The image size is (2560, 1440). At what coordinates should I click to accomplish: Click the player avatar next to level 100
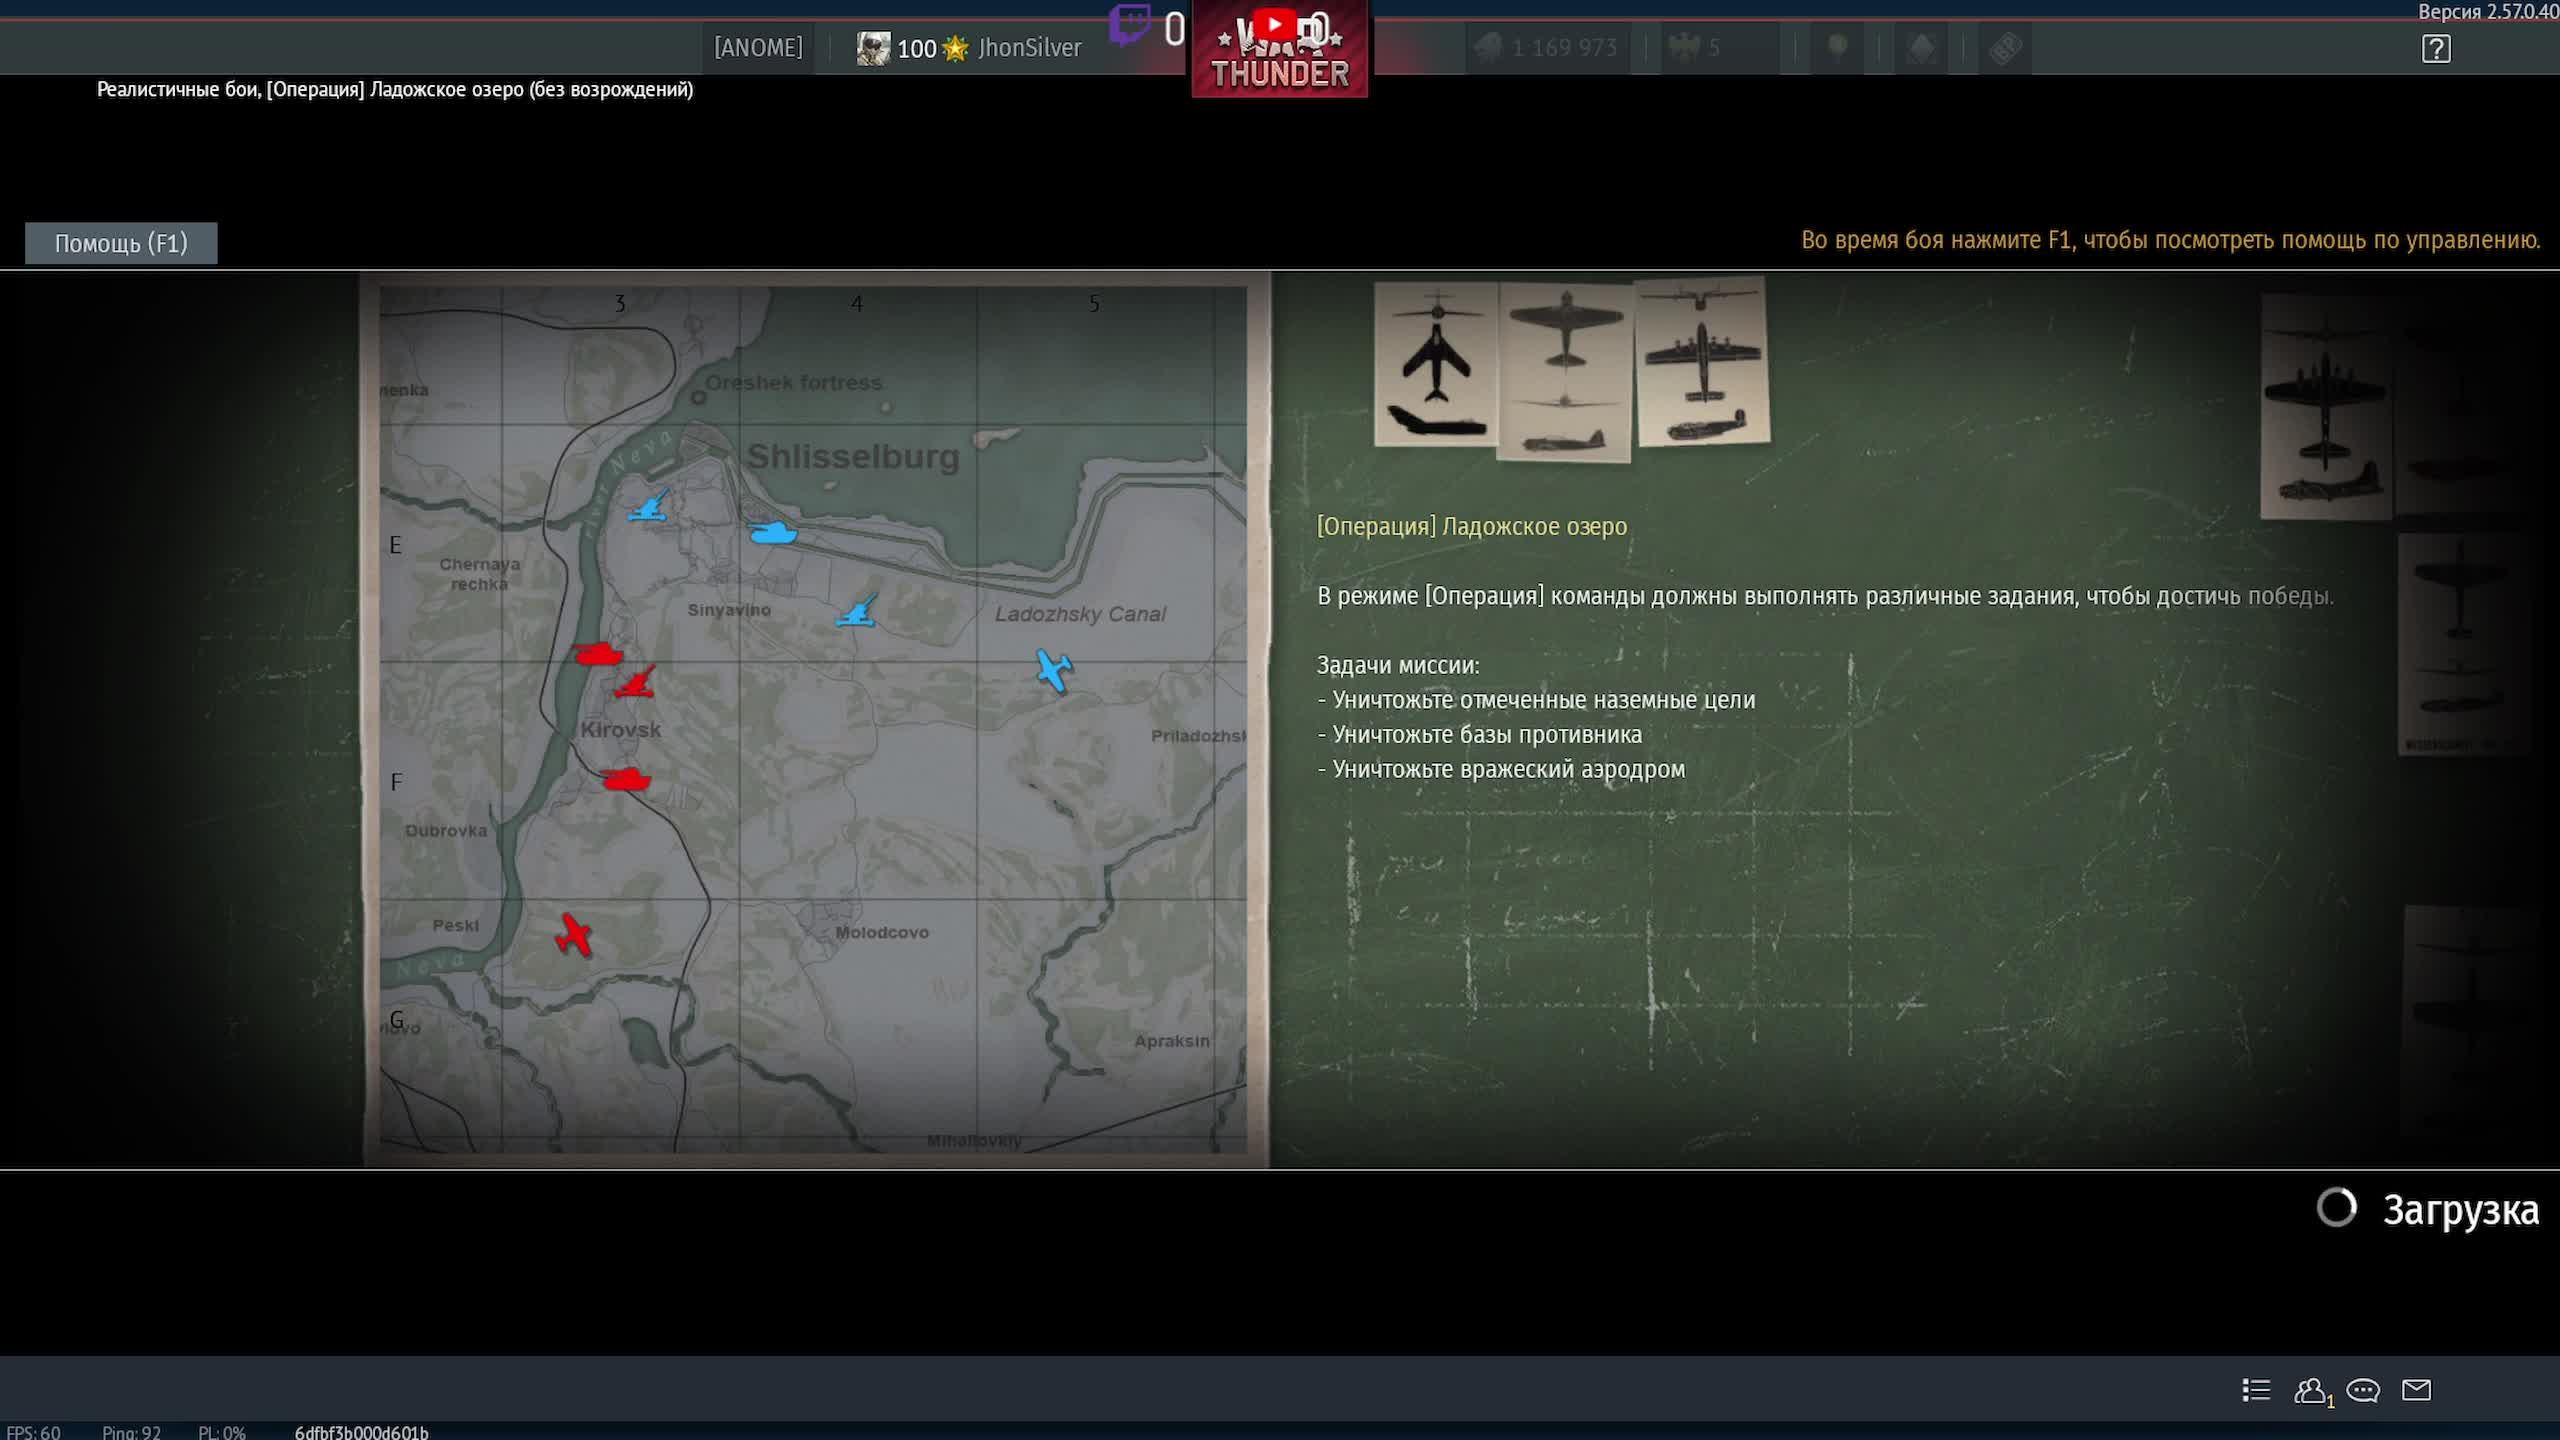tap(873, 48)
